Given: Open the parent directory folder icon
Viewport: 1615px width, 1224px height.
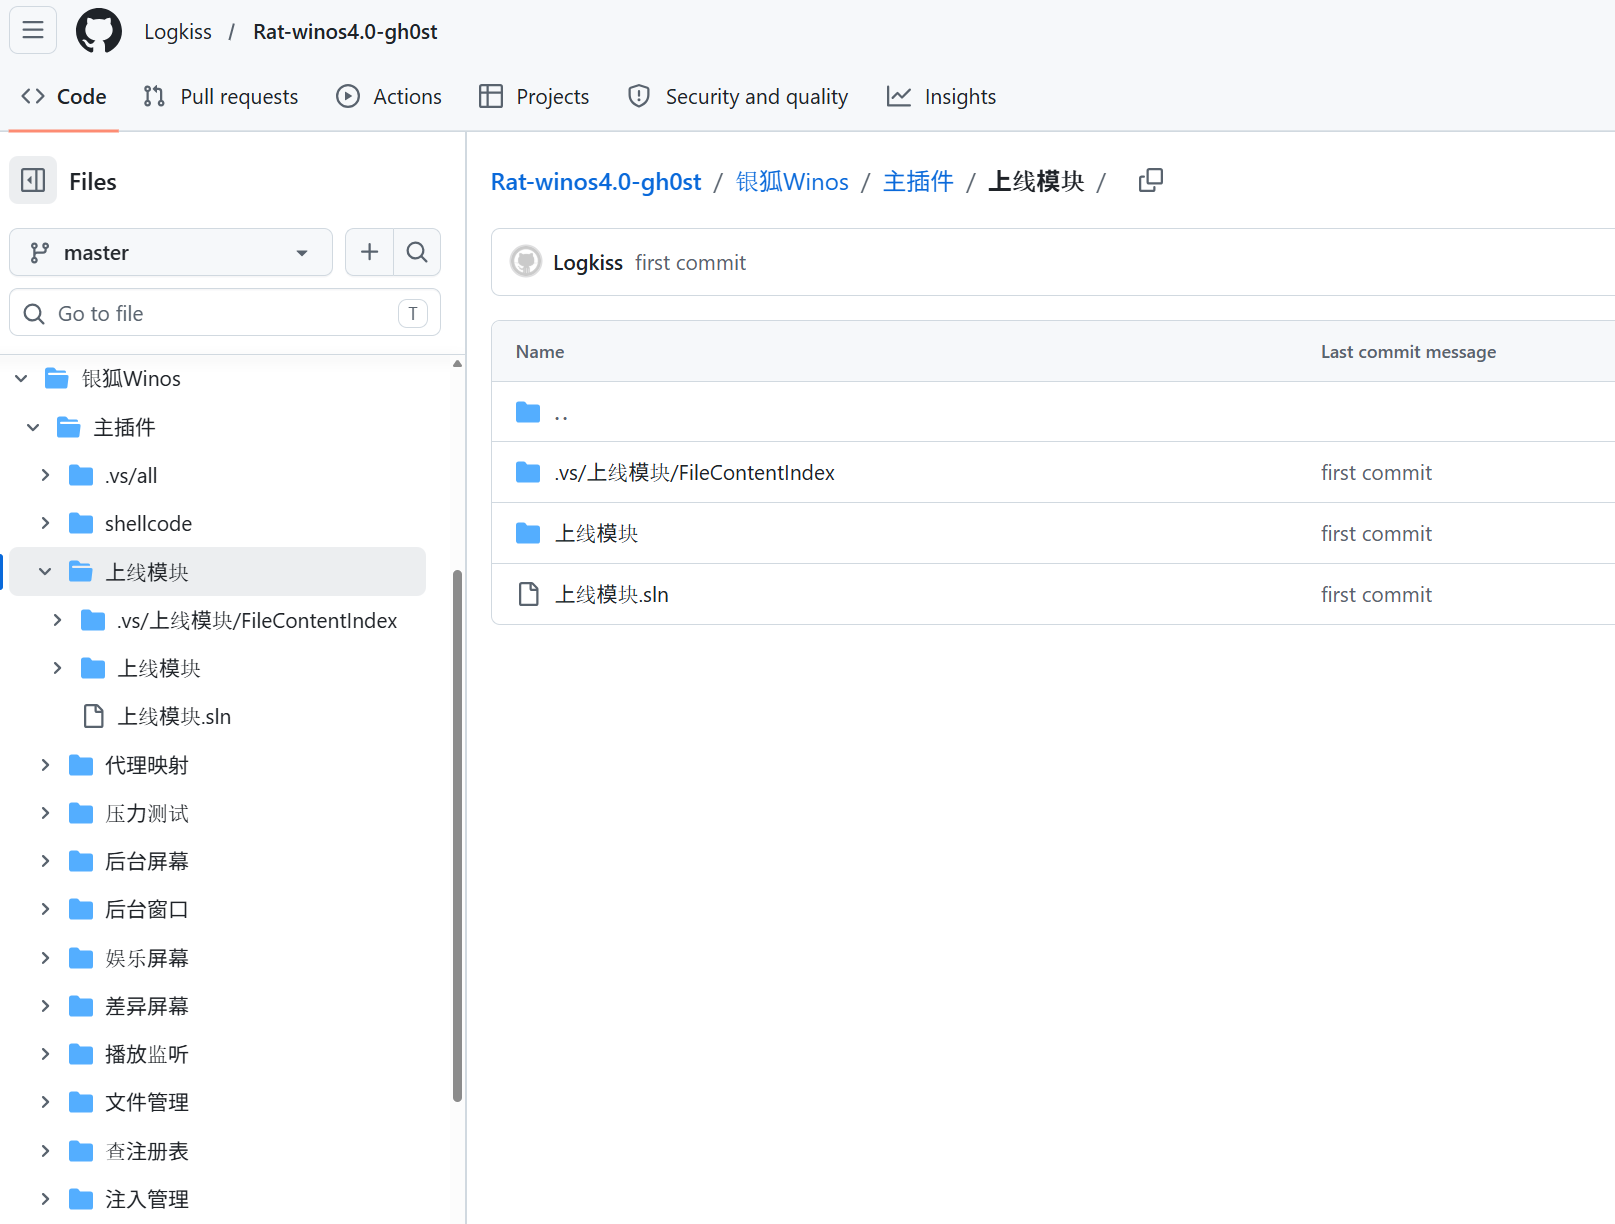Looking at the screenshot, I should tap(528, 412).
